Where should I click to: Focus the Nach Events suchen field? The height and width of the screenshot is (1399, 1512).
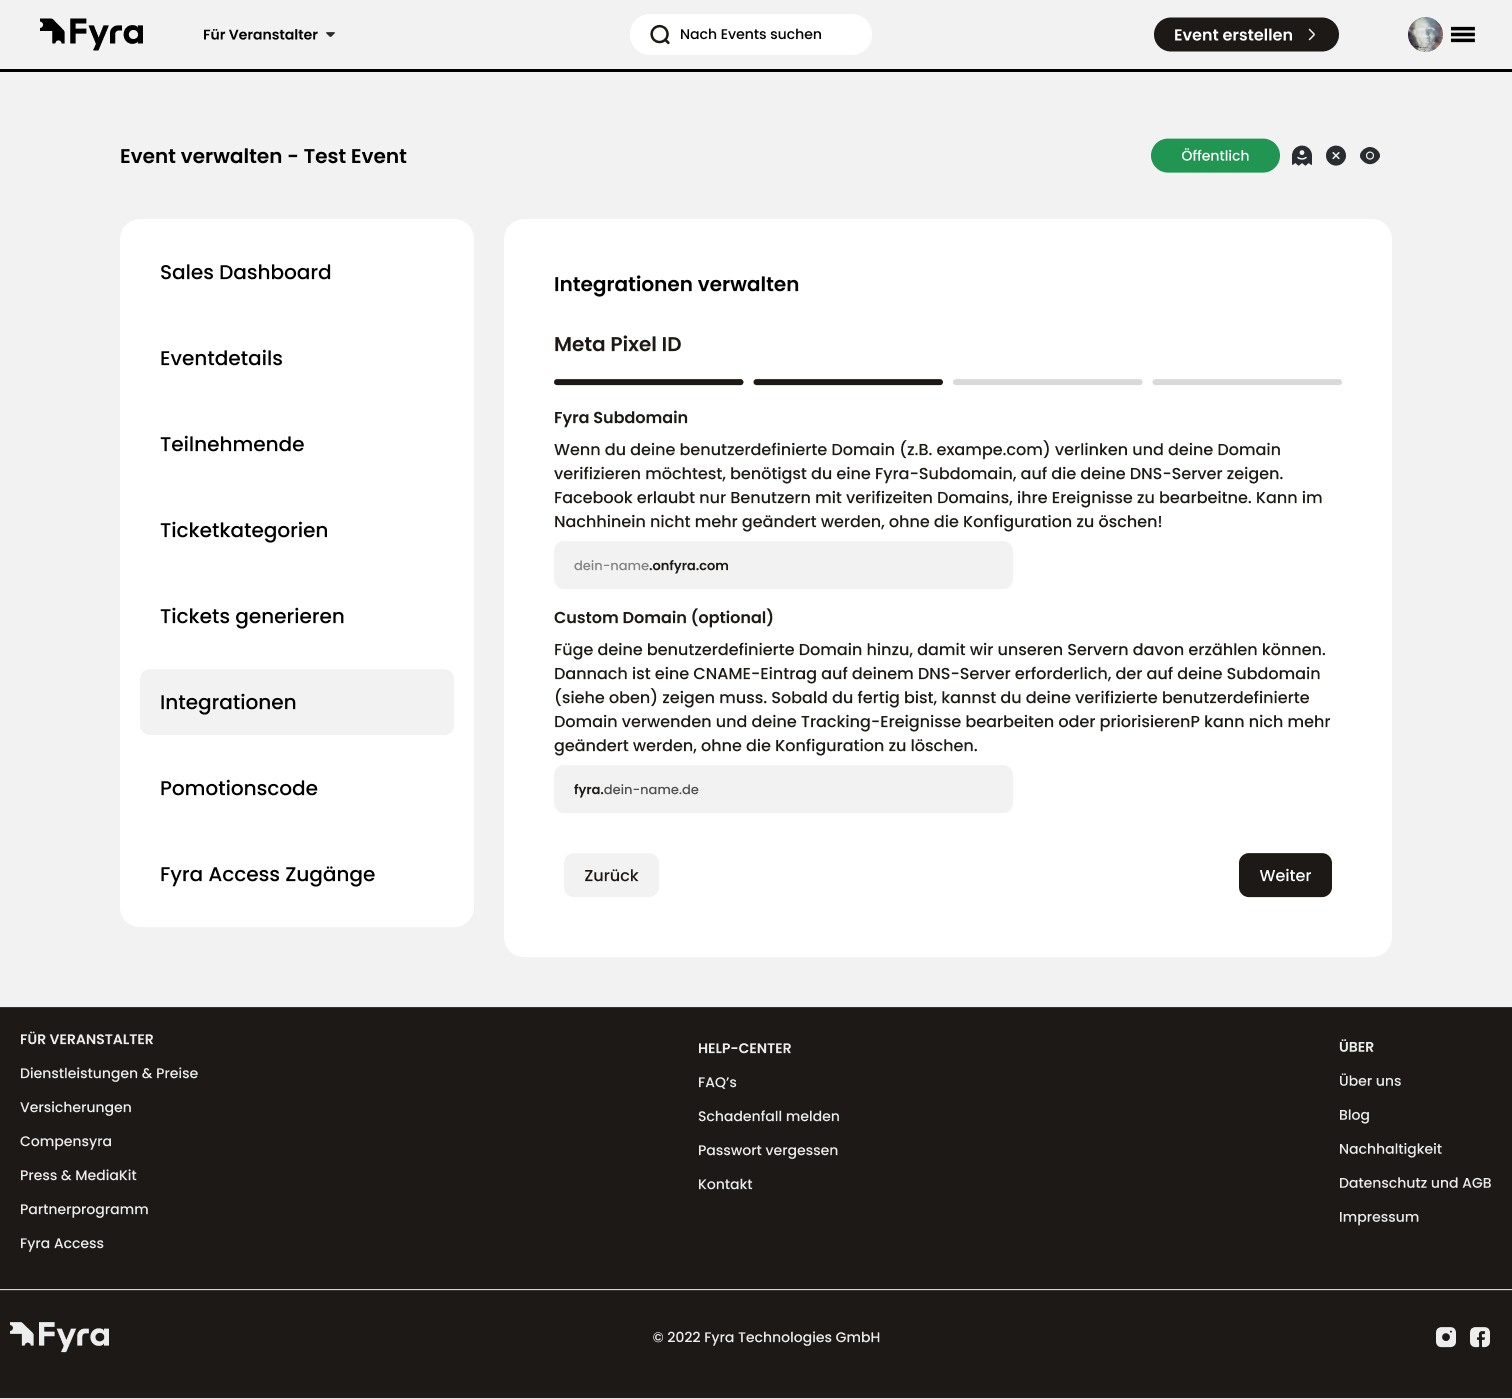[x=751, y=34]
